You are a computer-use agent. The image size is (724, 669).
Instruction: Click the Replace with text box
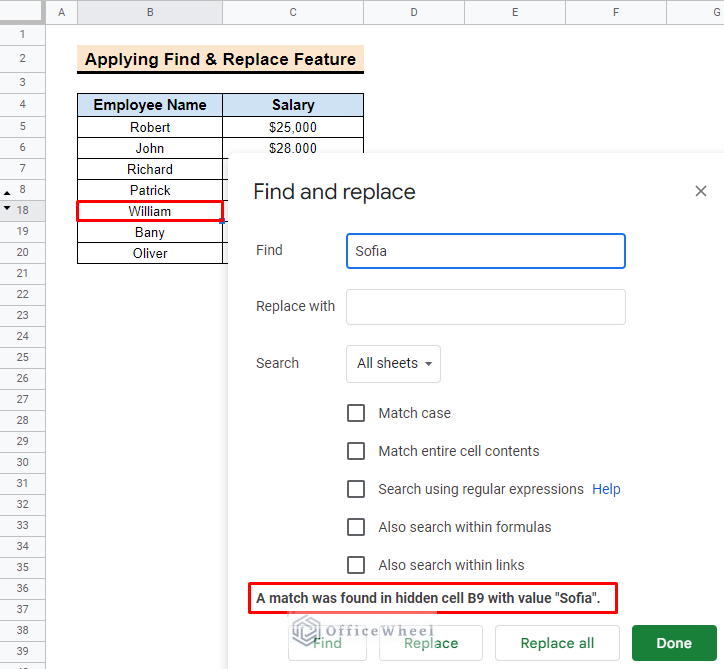click(486, 307)
